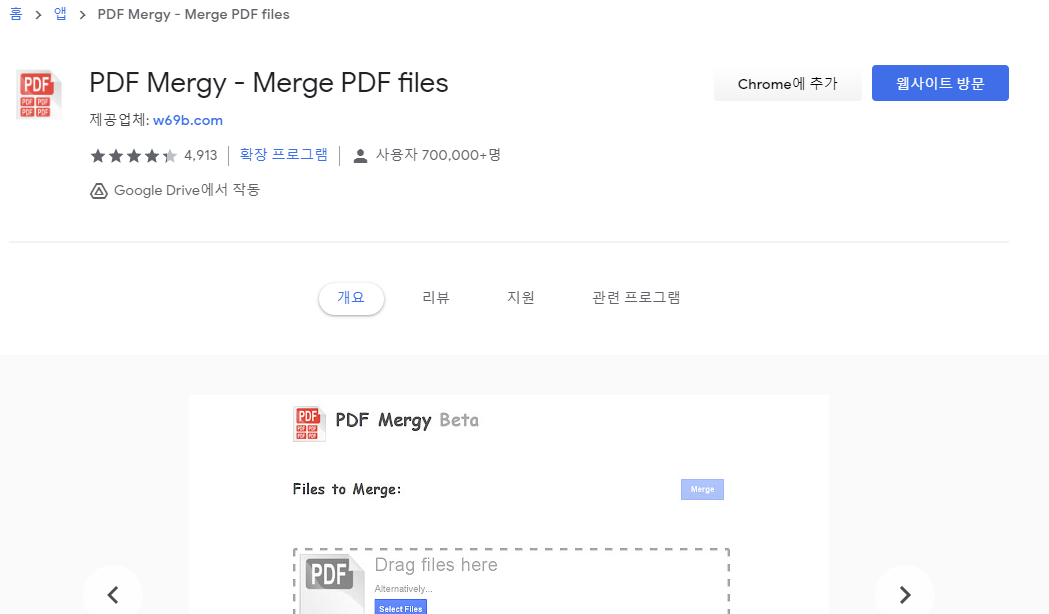This screenshot has height=614, width=1049.
Task: Switch to the 리뷰 tab
Action: click(x=436, y=298)
